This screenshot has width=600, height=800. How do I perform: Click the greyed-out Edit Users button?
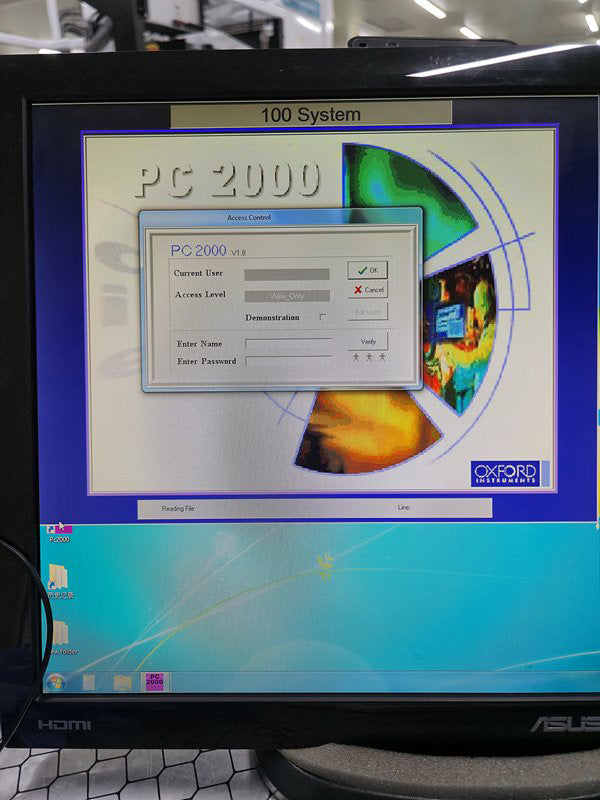[368, 311]
